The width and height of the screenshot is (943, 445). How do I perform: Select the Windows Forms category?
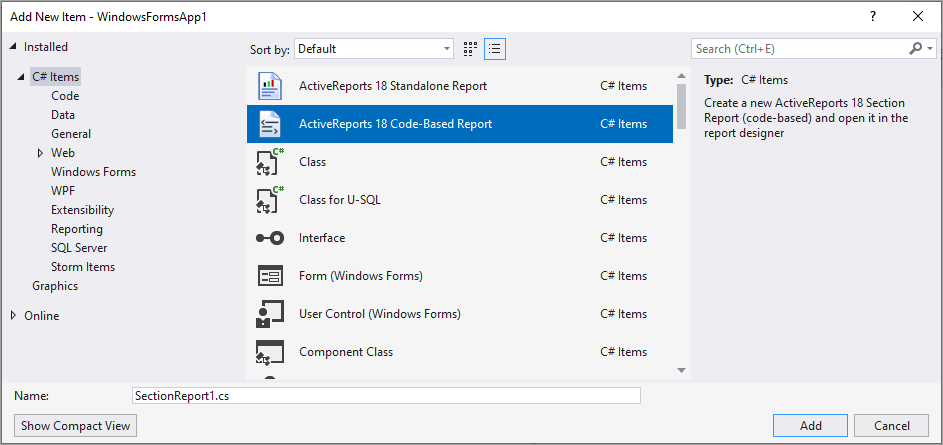pos(93,172)
